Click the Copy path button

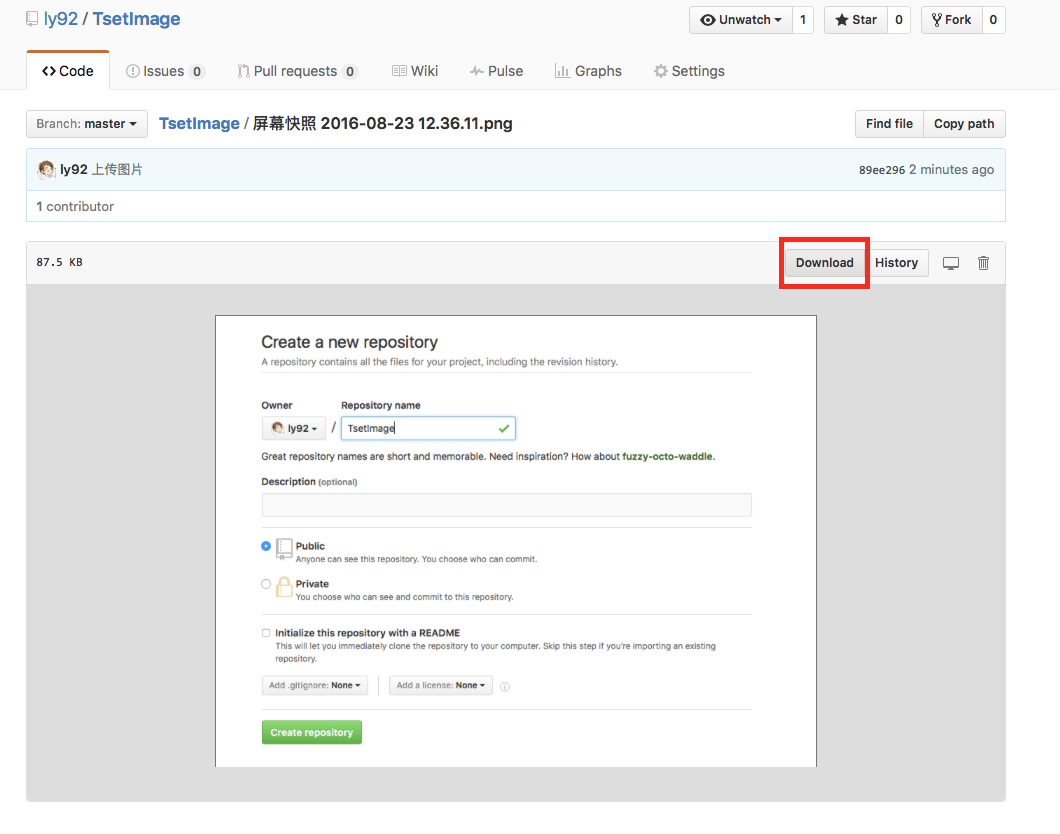[964, 124]
